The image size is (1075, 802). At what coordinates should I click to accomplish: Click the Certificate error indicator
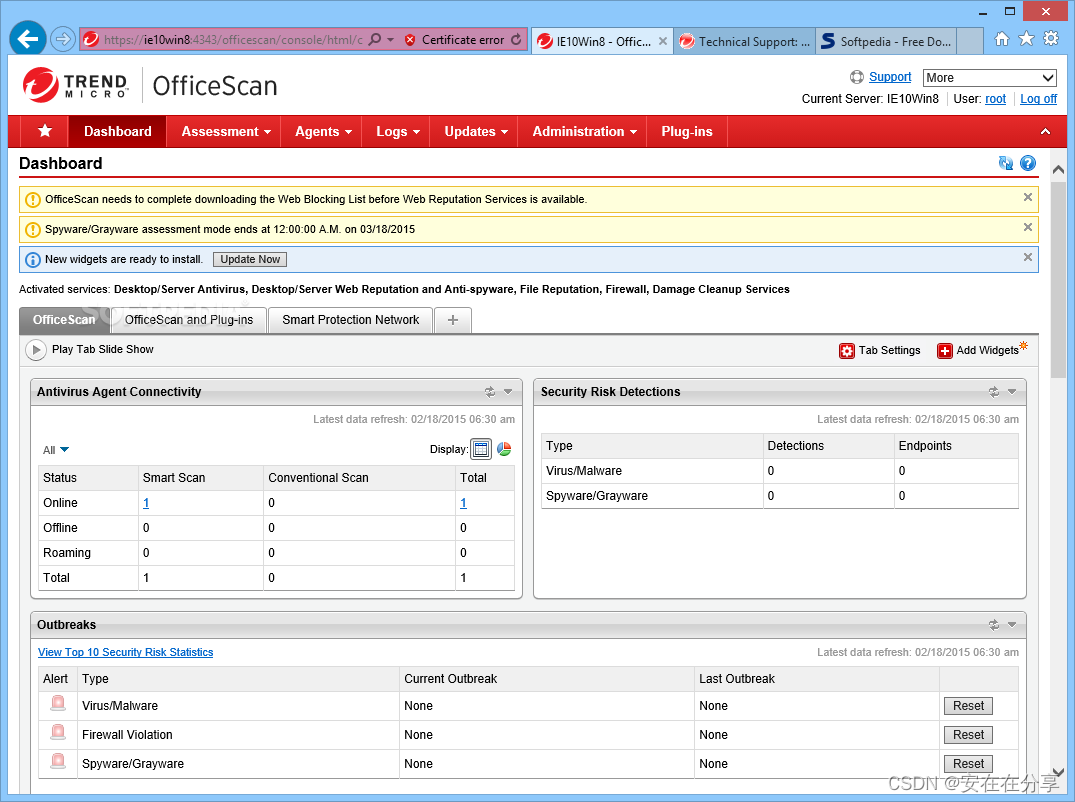tap(455, 40)
